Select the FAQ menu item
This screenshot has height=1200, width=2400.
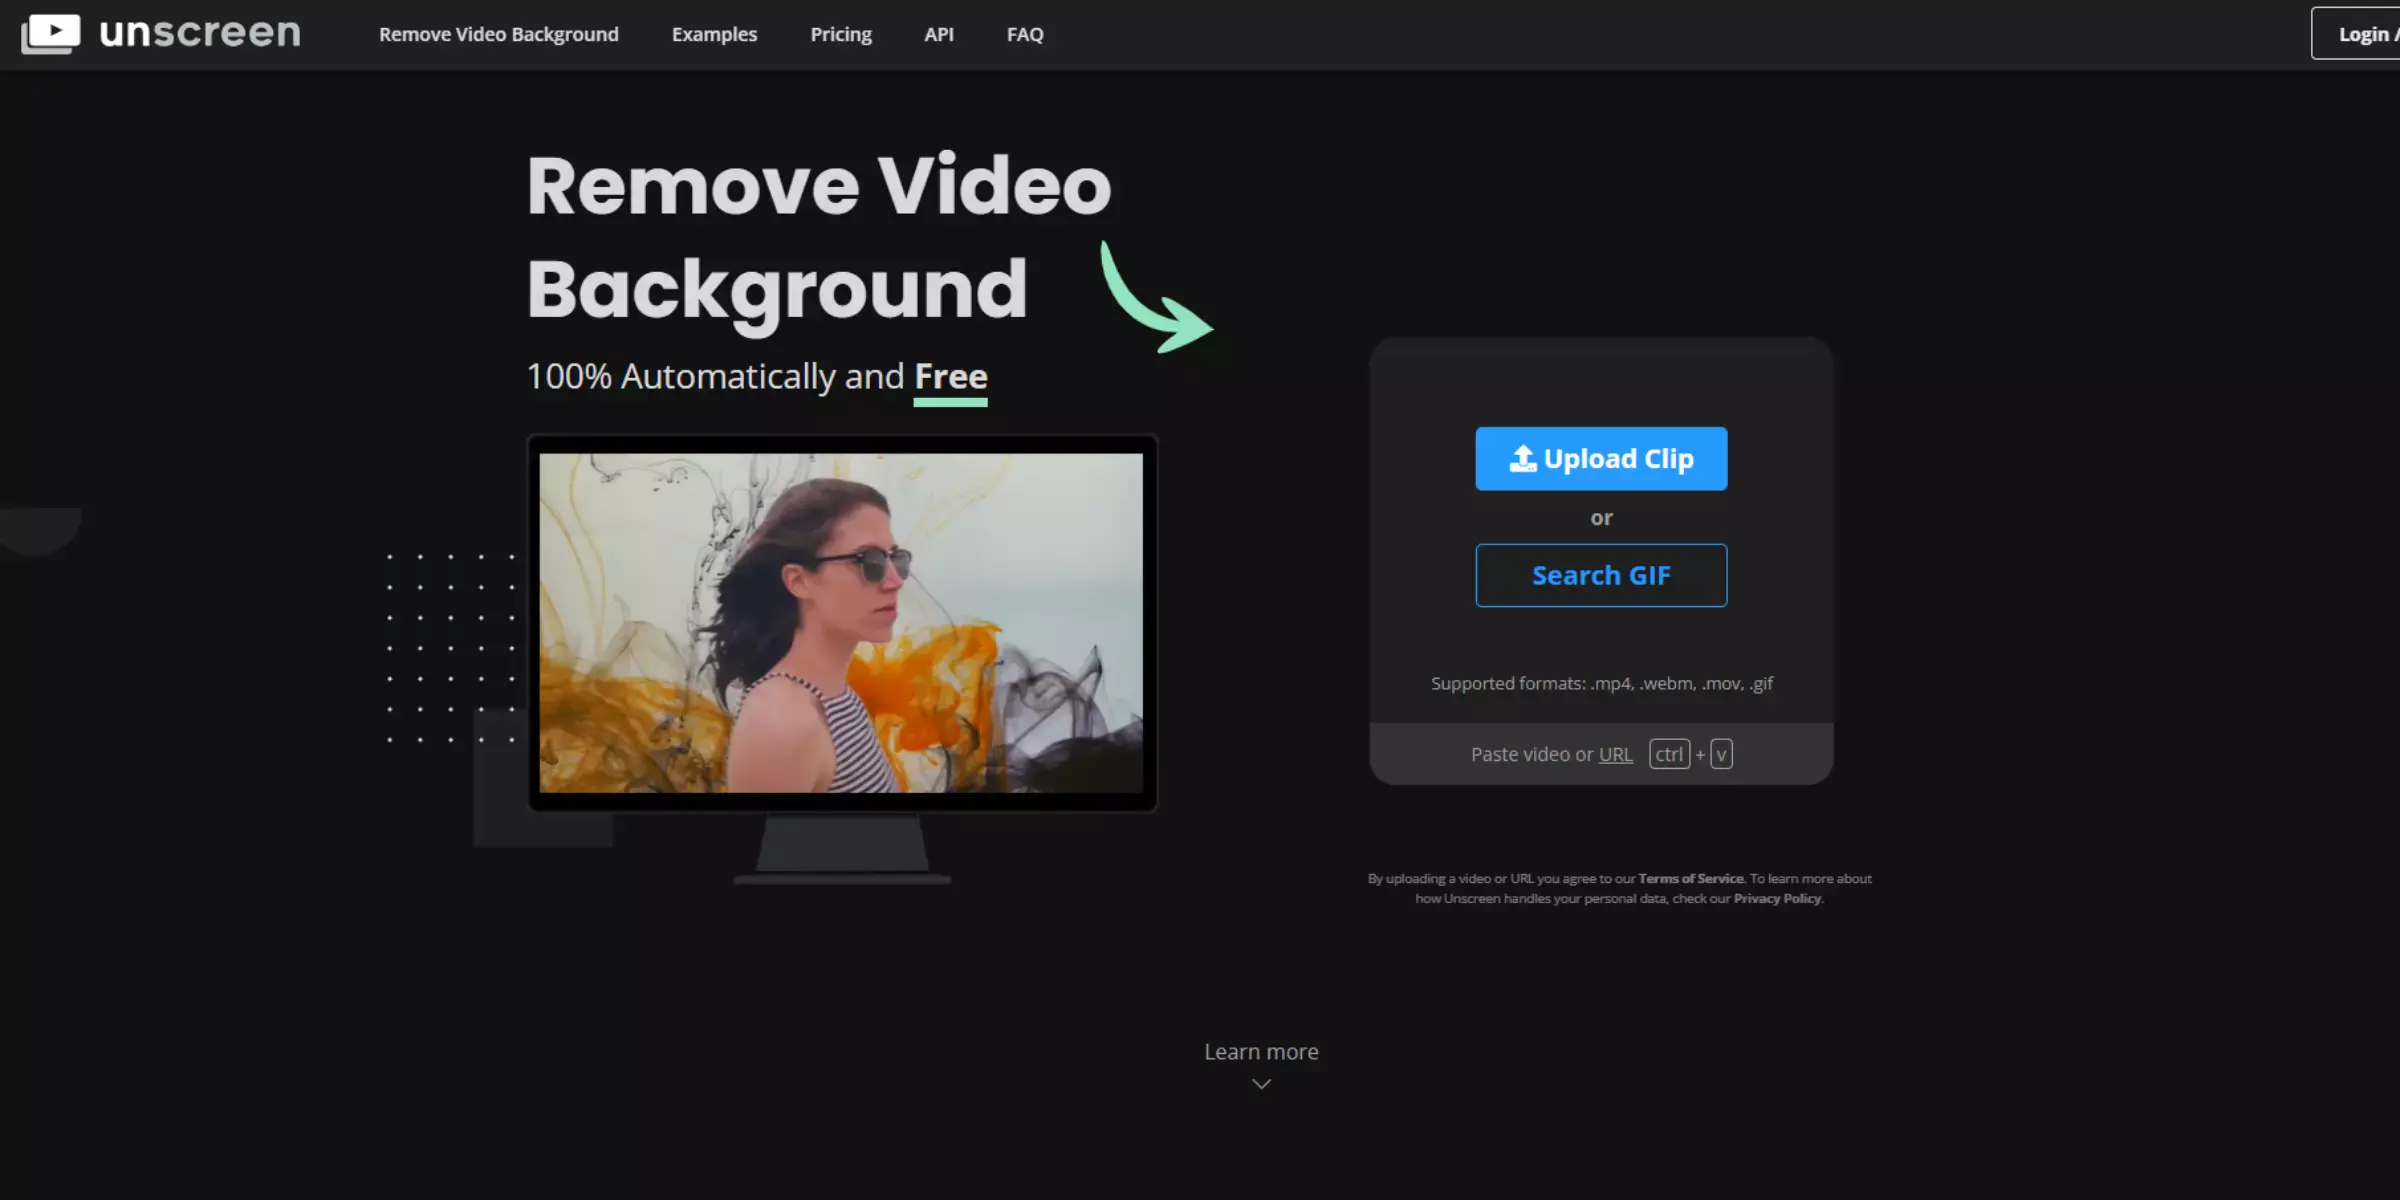1026,34
